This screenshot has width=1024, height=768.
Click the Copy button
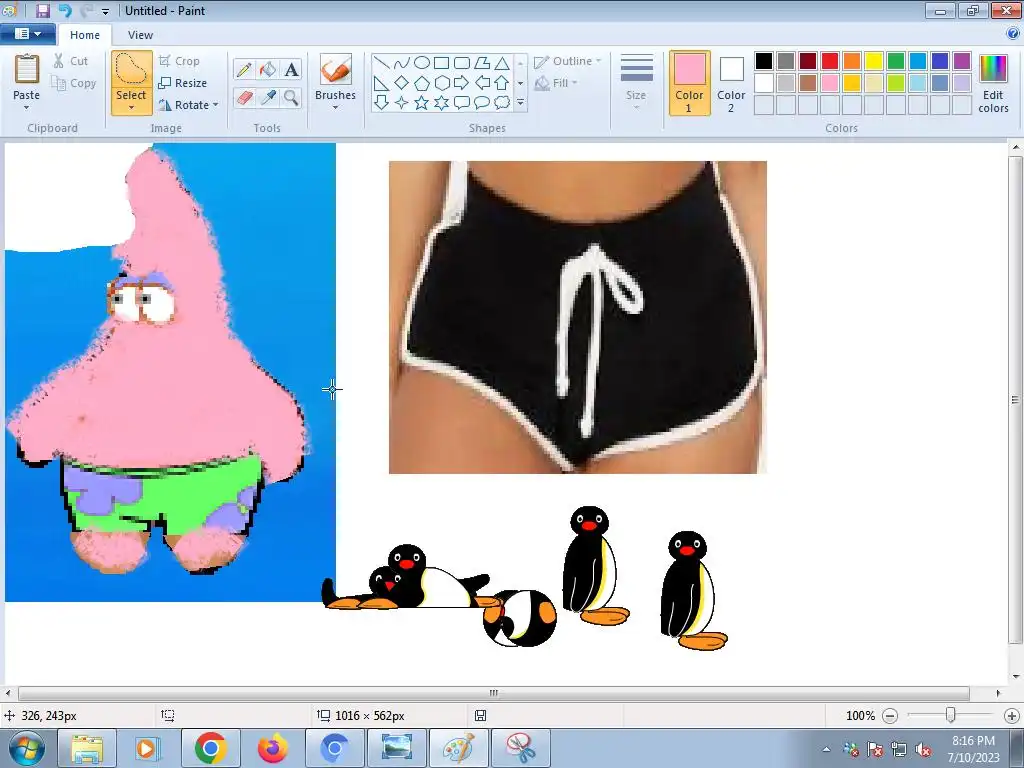(x=74, y=83)
